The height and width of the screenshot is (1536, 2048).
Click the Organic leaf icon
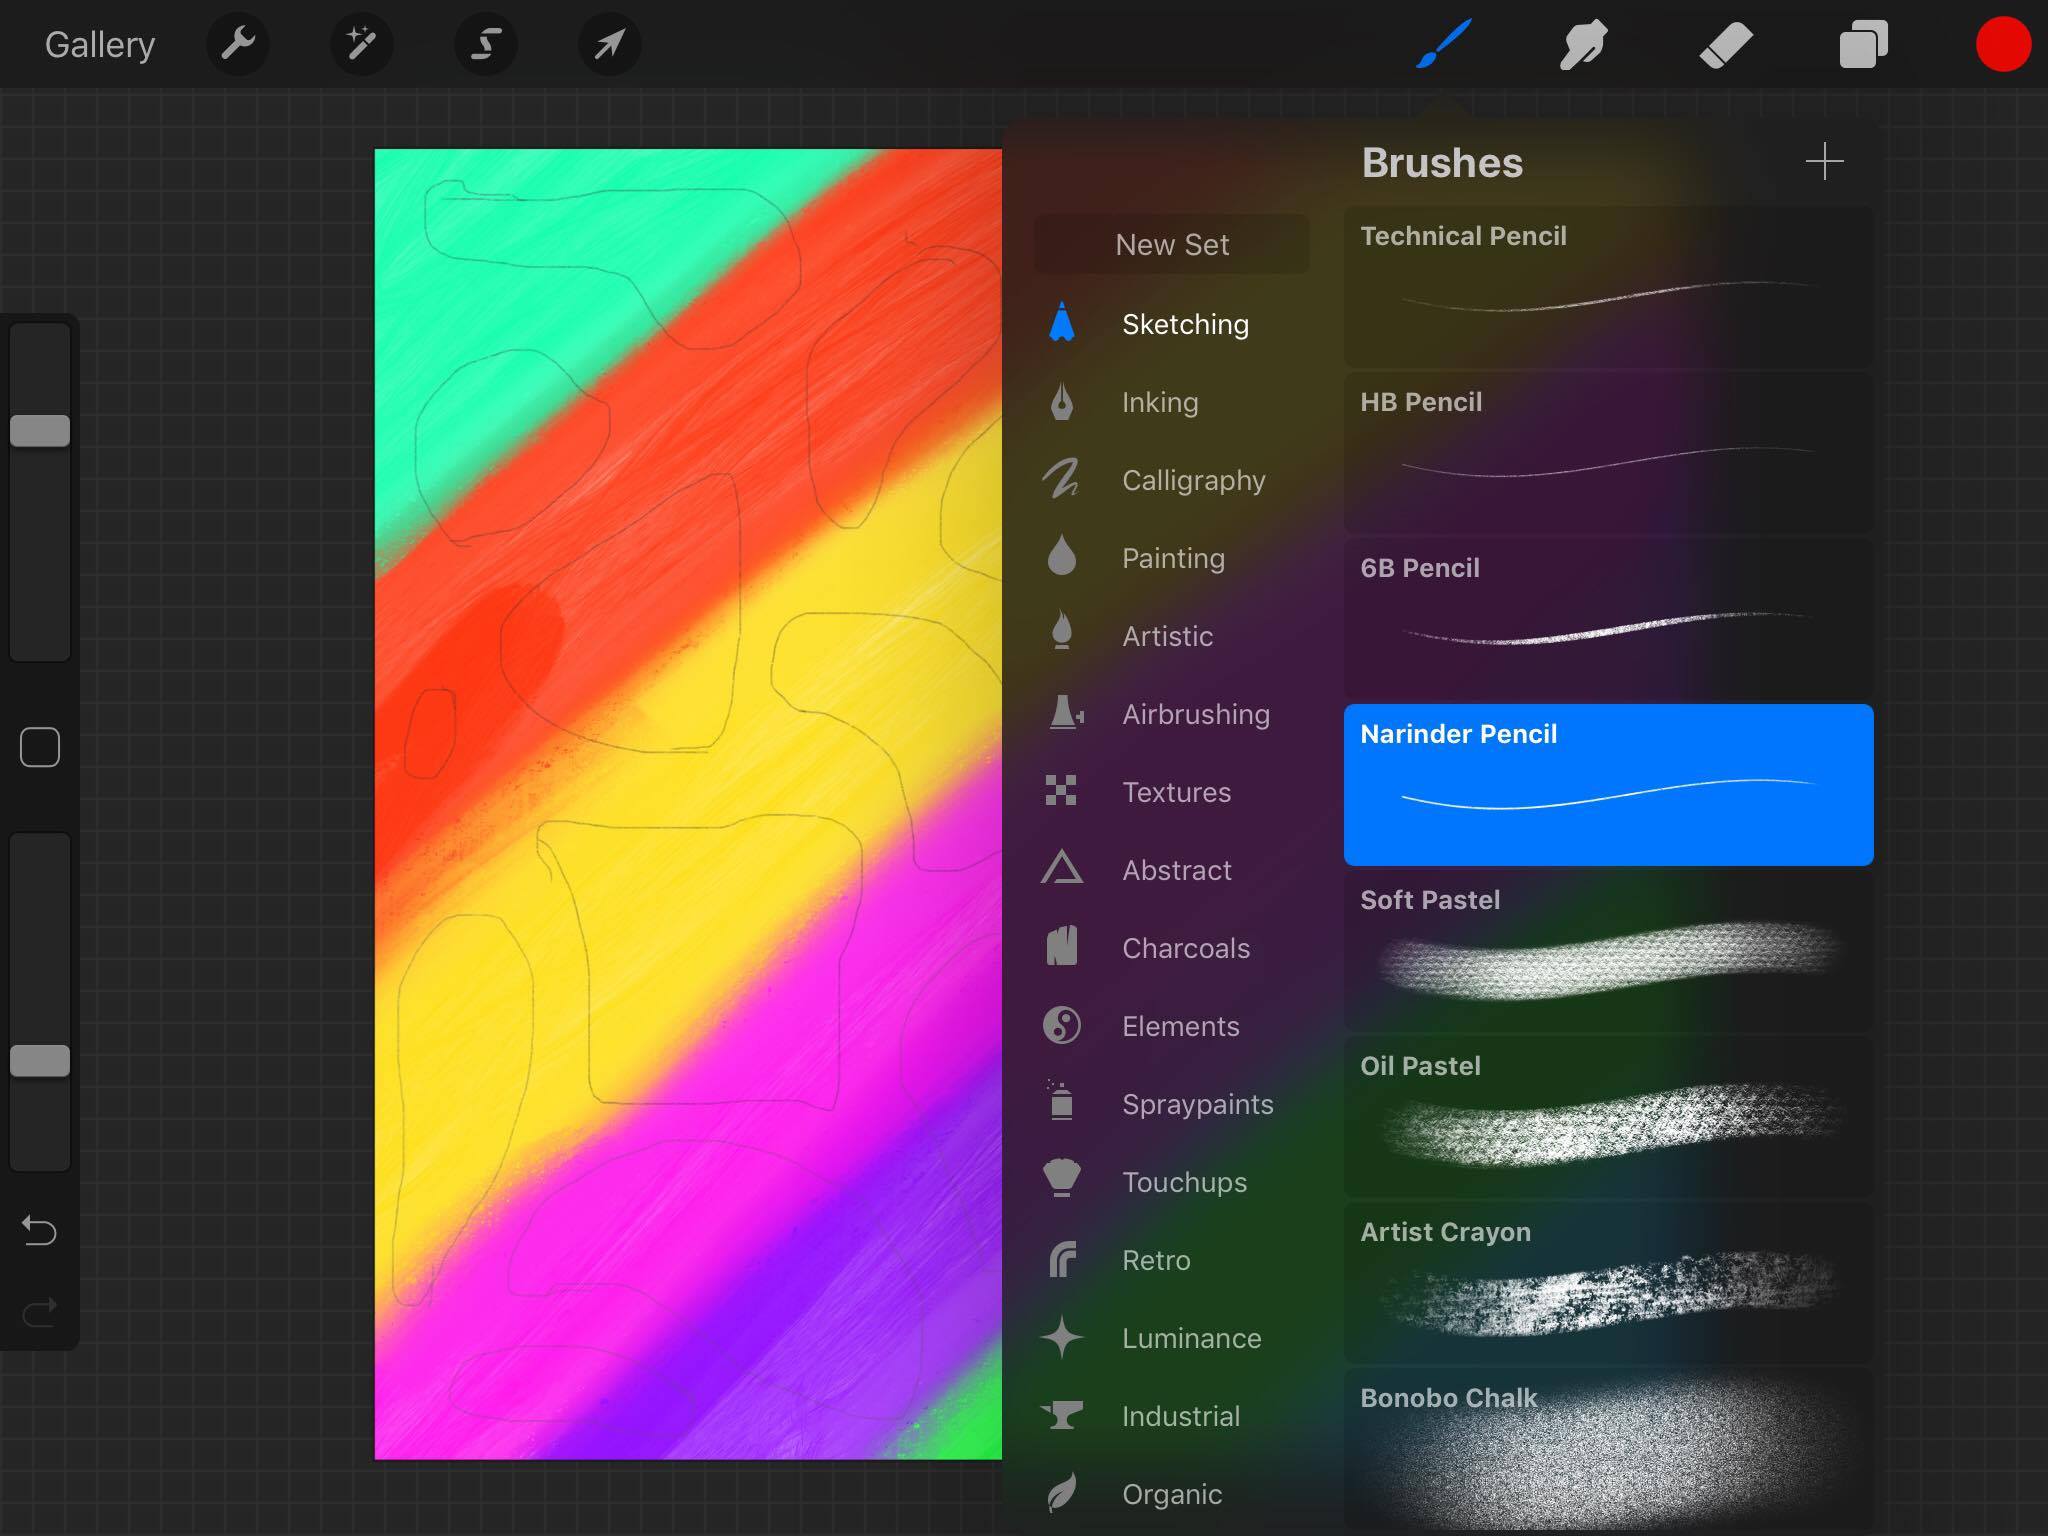(x=1062, y=1492)
